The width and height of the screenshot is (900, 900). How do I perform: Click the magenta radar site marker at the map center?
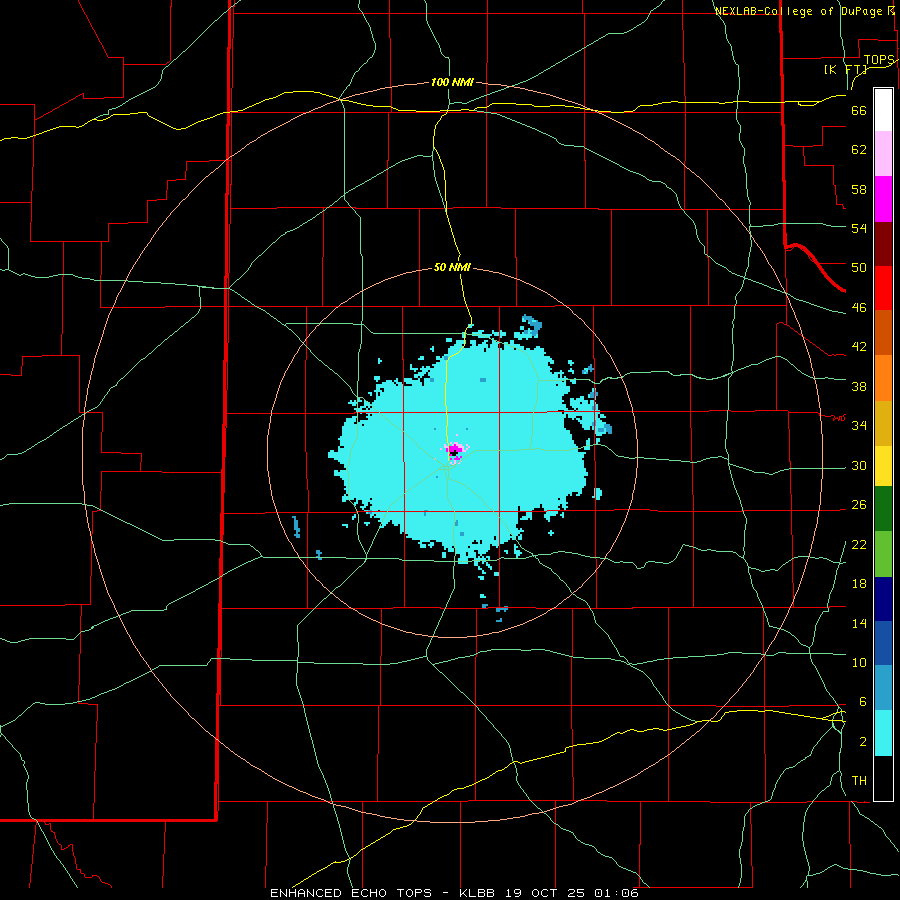coord(454,451)
